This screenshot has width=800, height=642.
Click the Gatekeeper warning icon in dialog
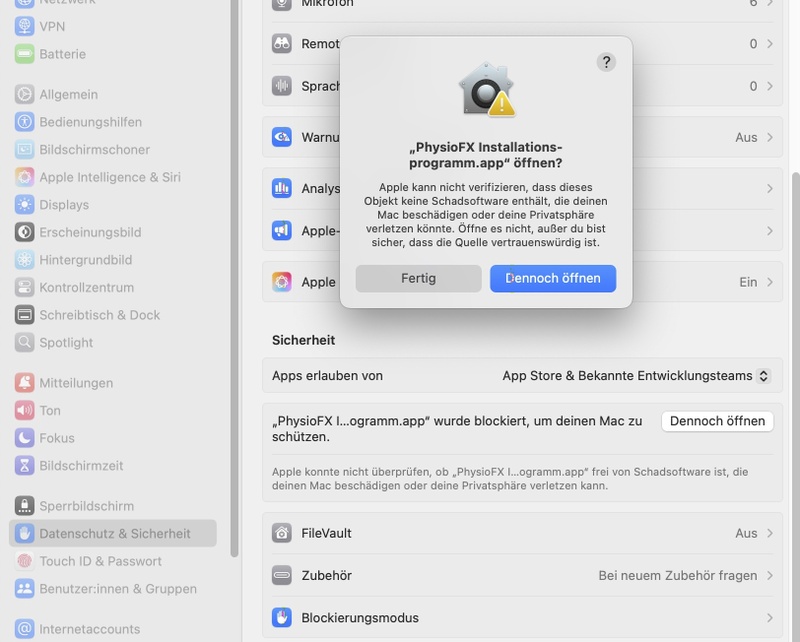[486, 90]
